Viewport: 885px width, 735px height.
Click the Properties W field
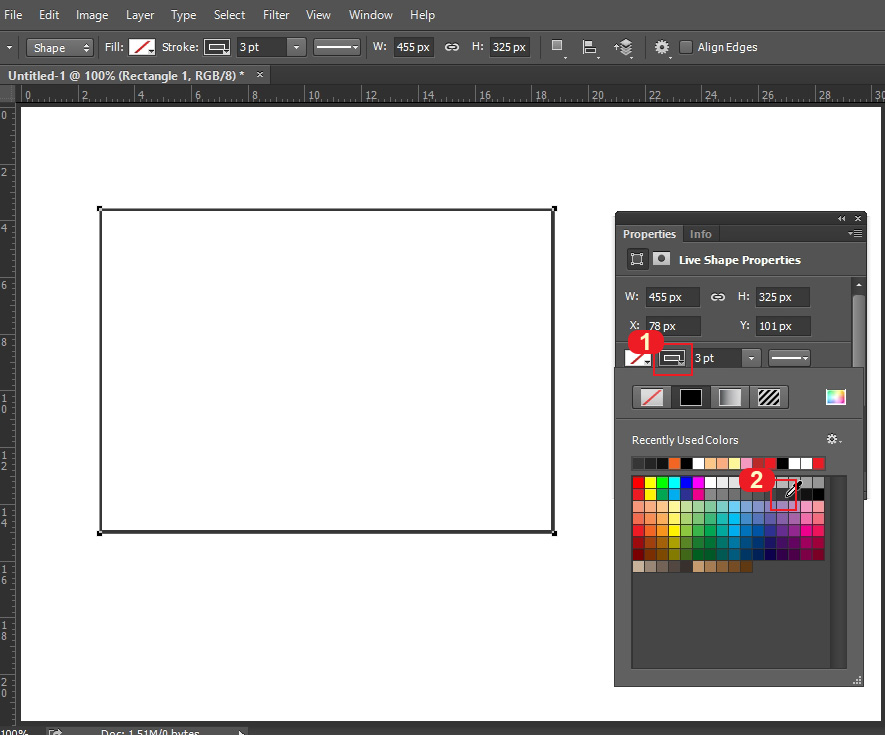(673, 297)
